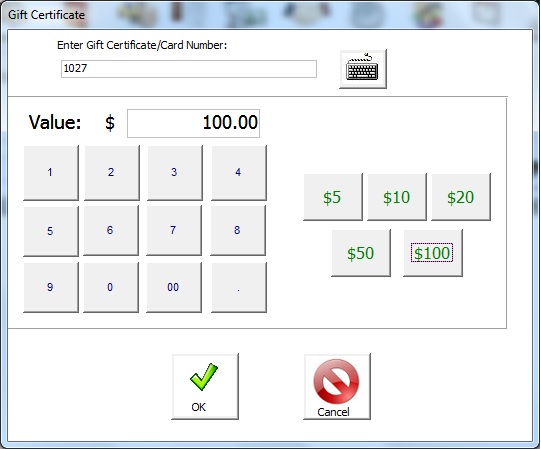
Task: Choose the $50 preset value
Action: 361,253
